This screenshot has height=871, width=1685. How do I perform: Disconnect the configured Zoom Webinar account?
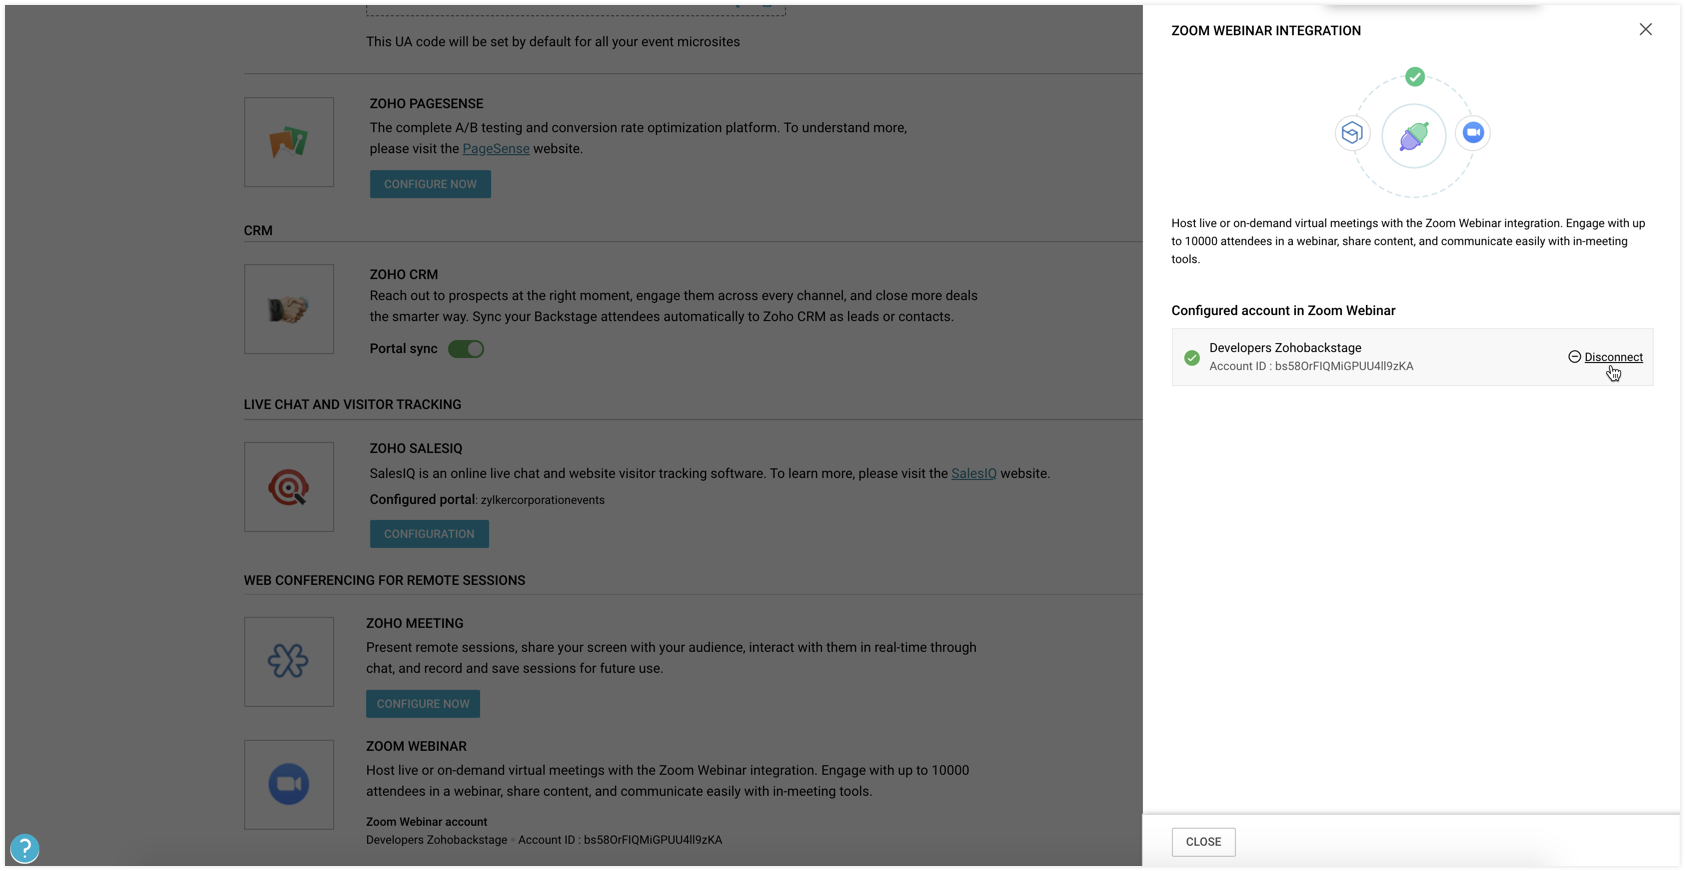[1612, 357]
